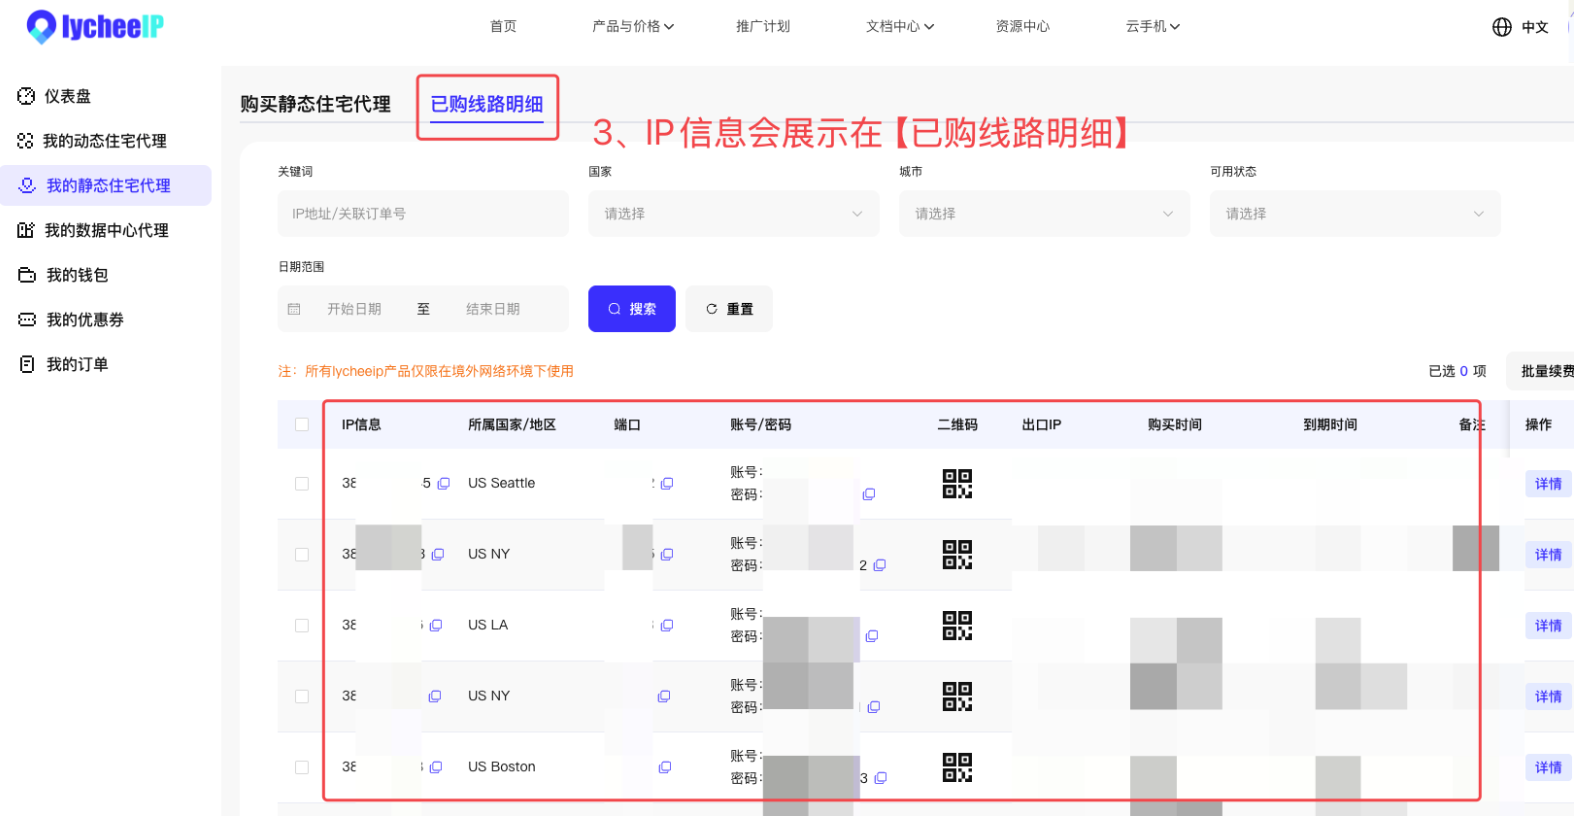Click the 重置 reset button
This screenshot has height=816, width=1574.
729,309
